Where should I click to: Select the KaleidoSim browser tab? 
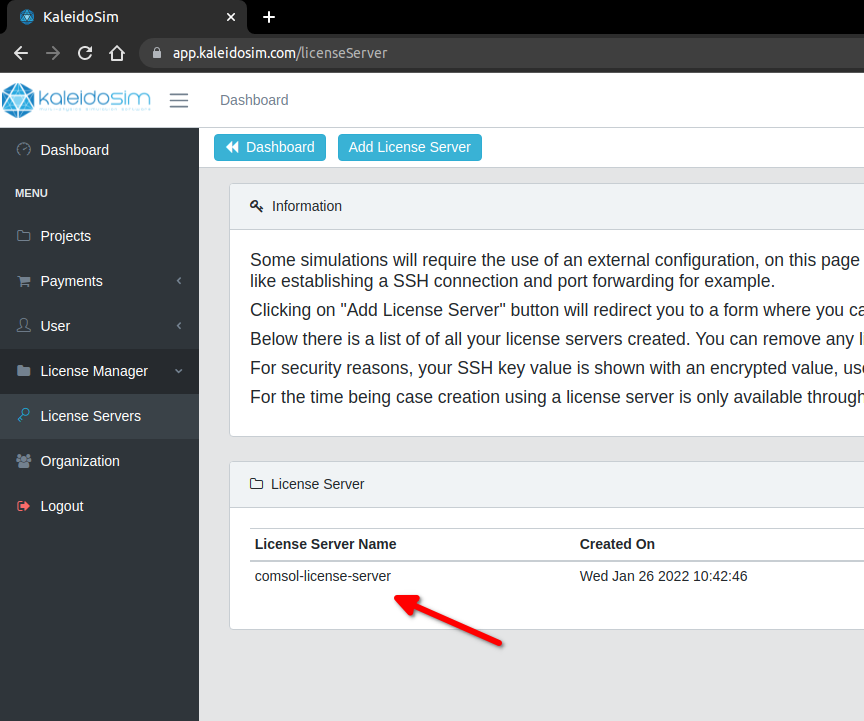point(127,17)
